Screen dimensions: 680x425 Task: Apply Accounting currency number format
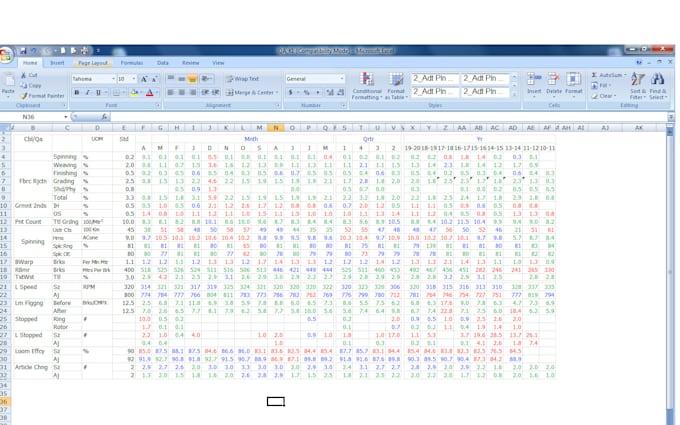coord(289,92)
